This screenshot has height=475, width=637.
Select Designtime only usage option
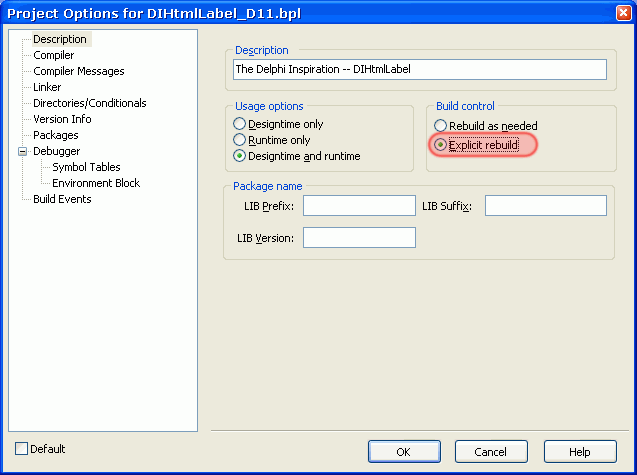click(x=240, y=124)
